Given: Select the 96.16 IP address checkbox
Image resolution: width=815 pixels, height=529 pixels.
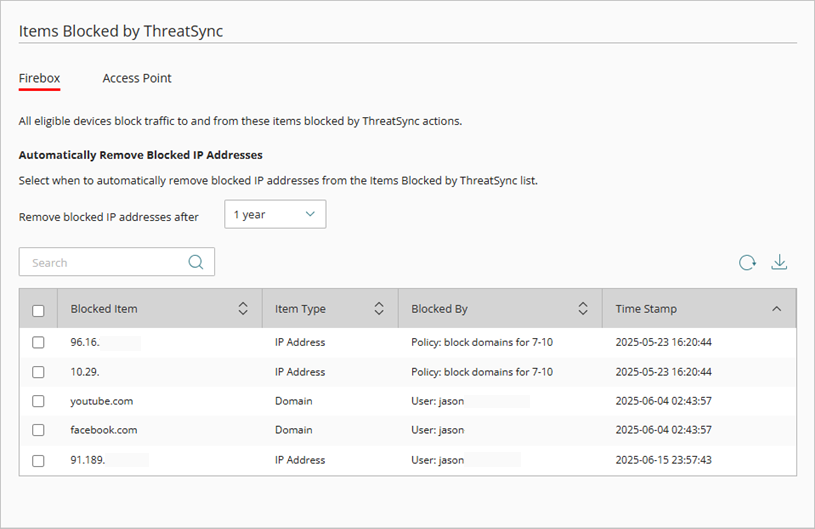Looking at the screenshot, I should tap(38, 342).
